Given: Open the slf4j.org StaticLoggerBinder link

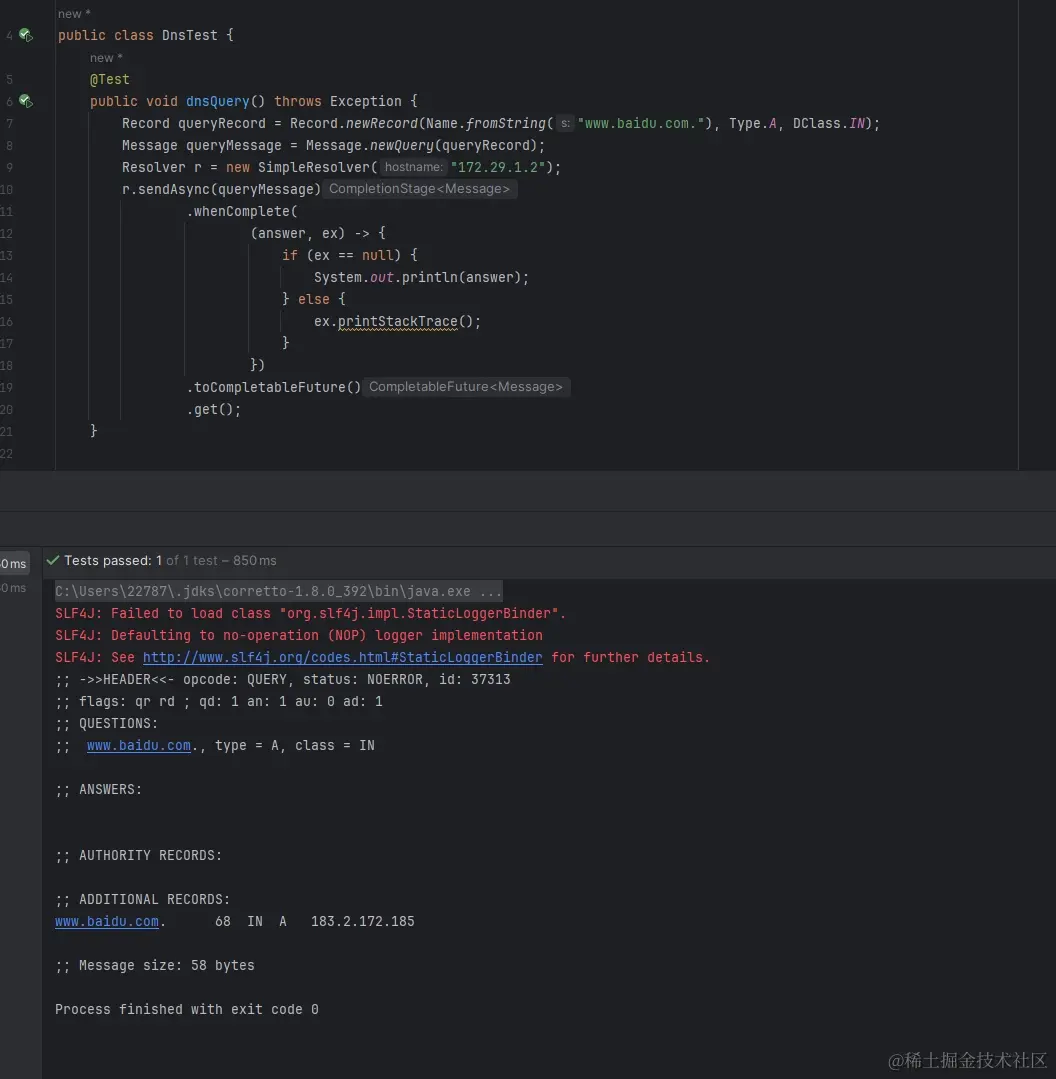Looking at the screenshot, I should tap(342, 657).
